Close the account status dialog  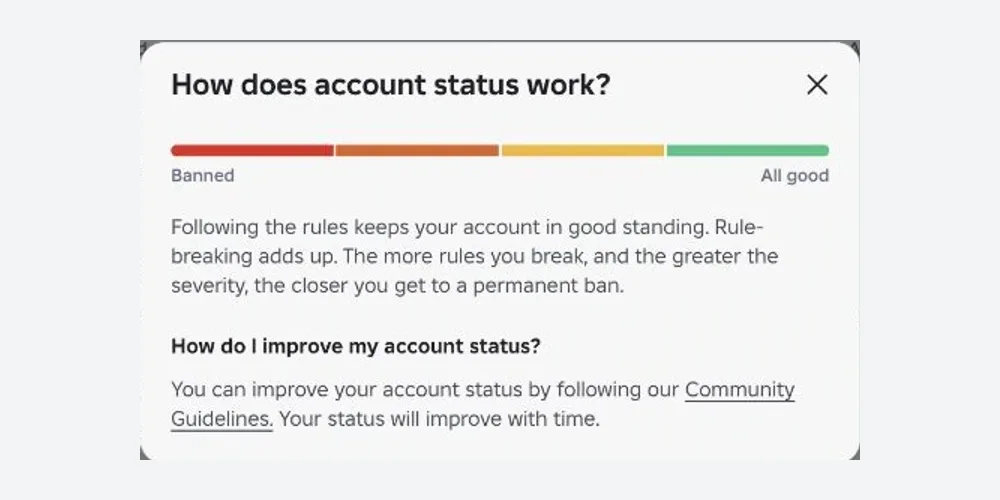[x=817, y=84]
